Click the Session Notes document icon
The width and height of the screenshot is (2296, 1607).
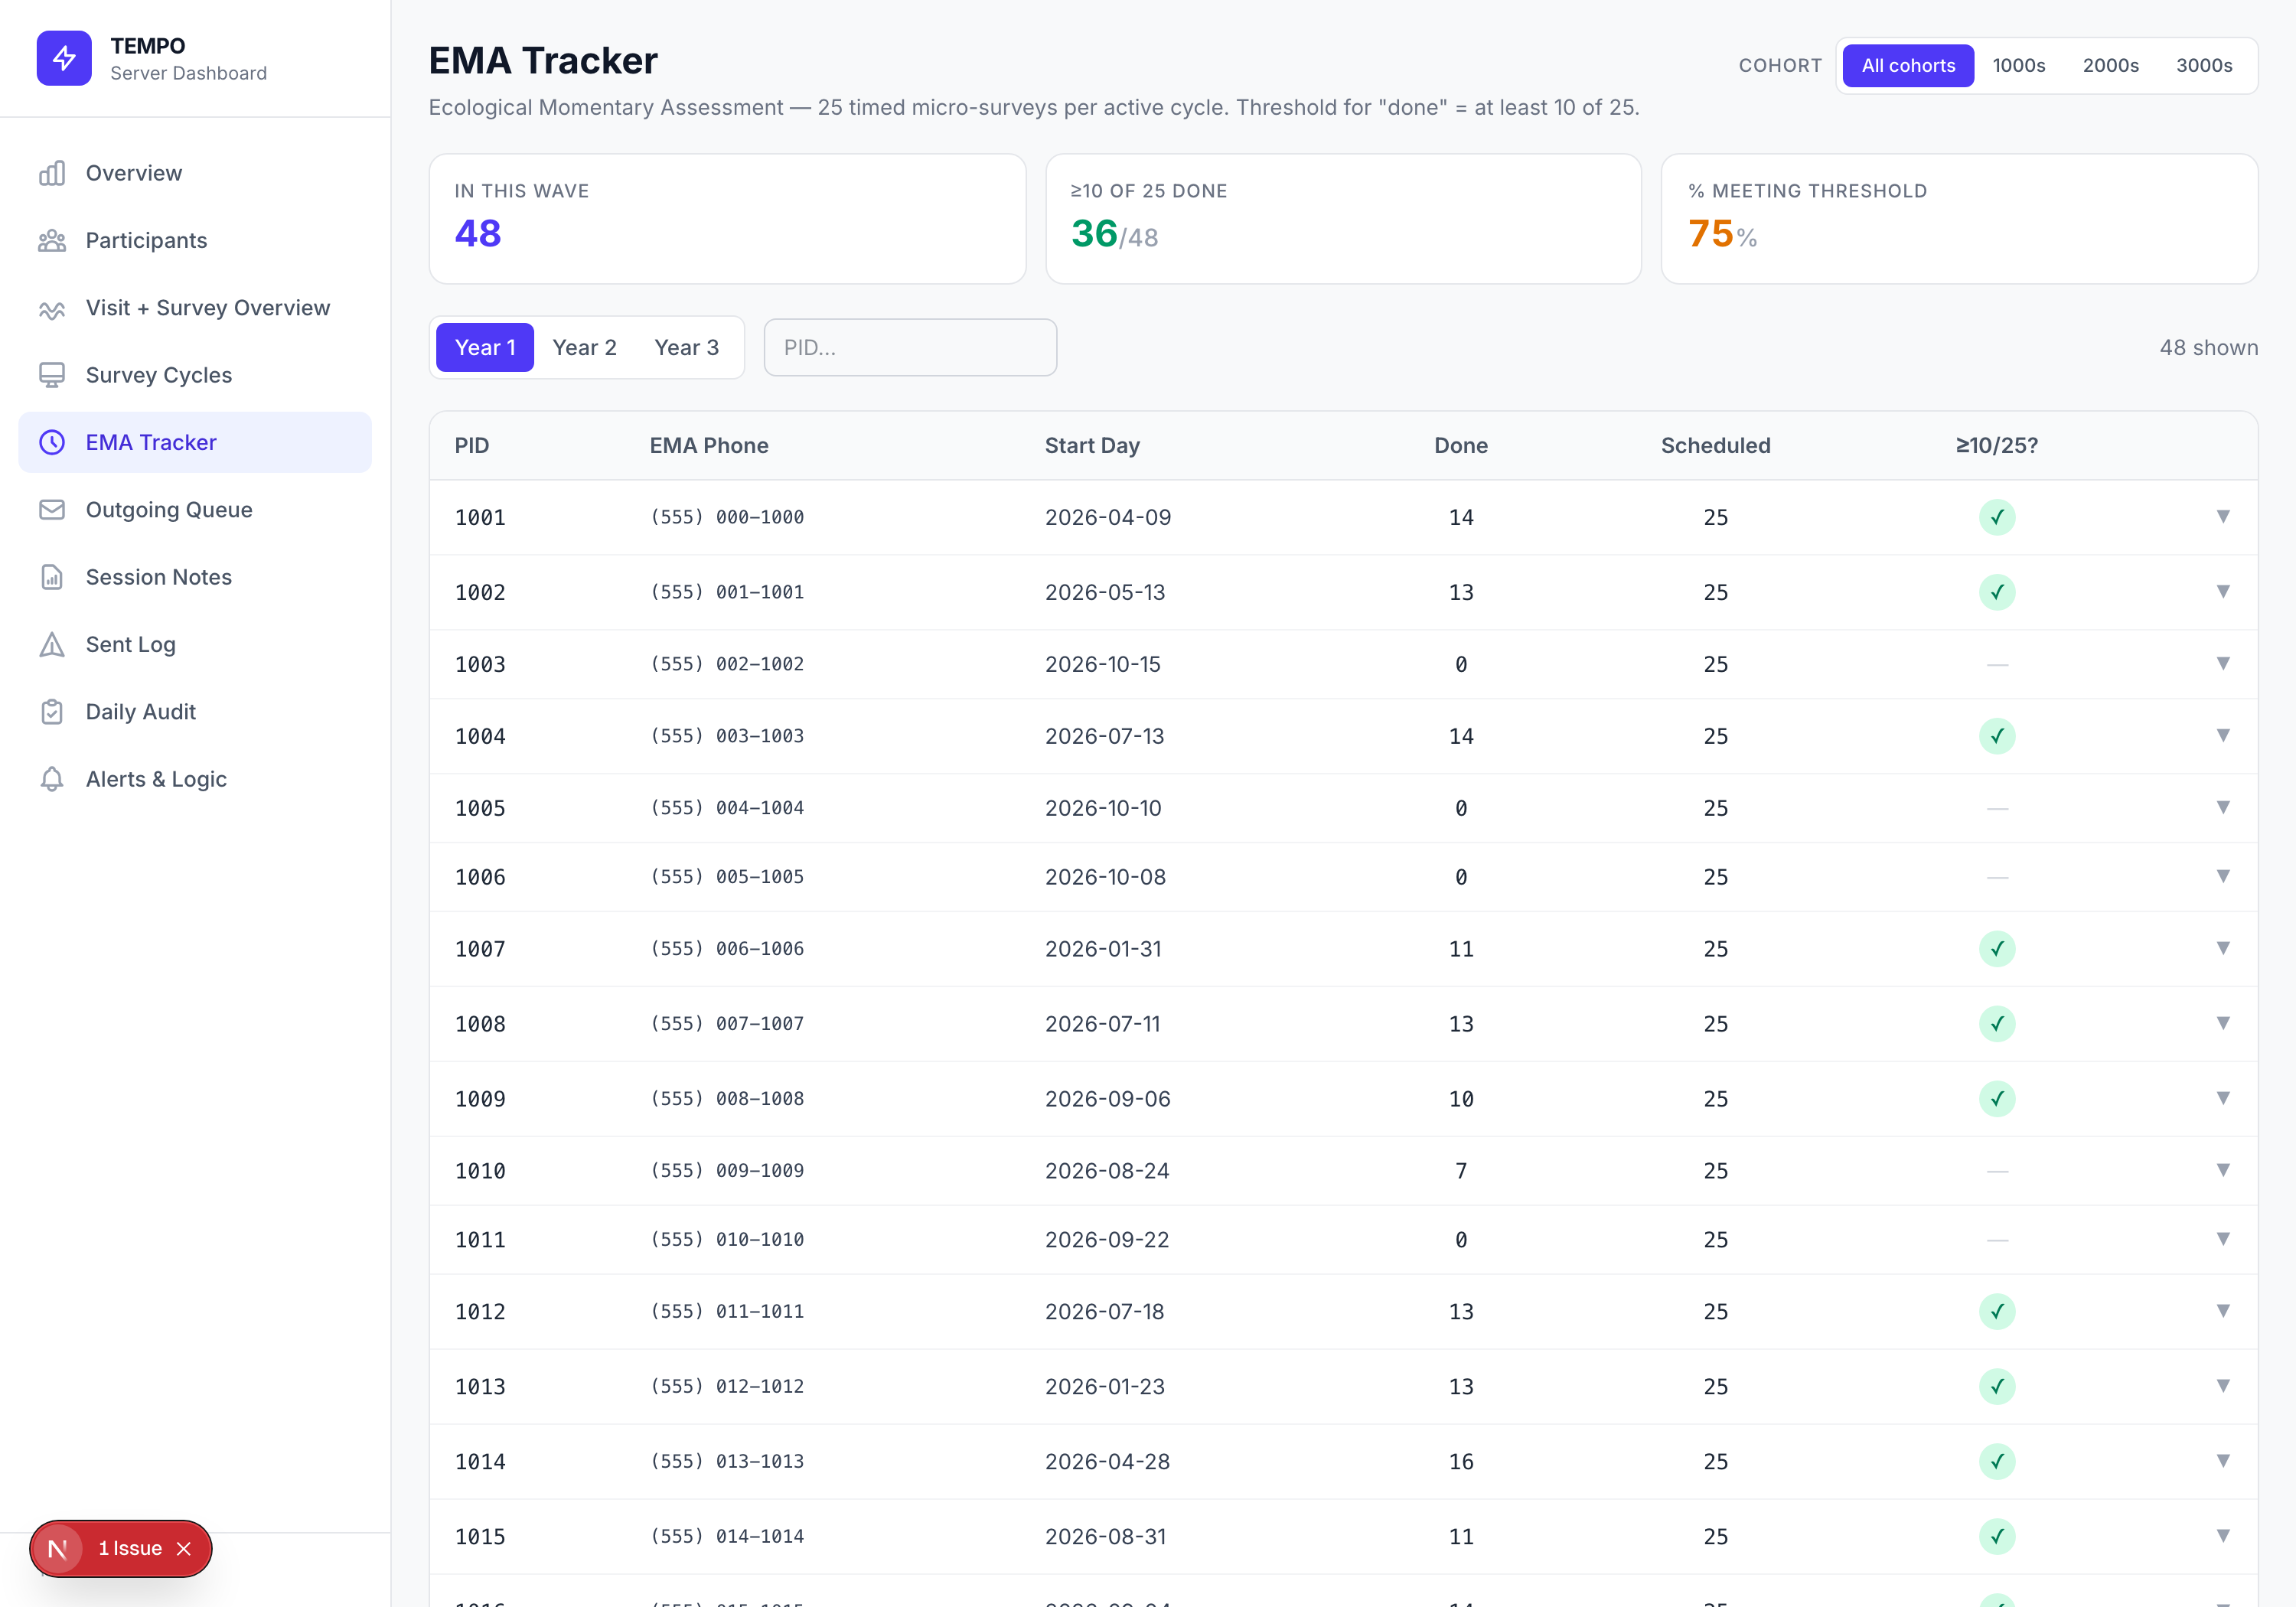(52, 577)
